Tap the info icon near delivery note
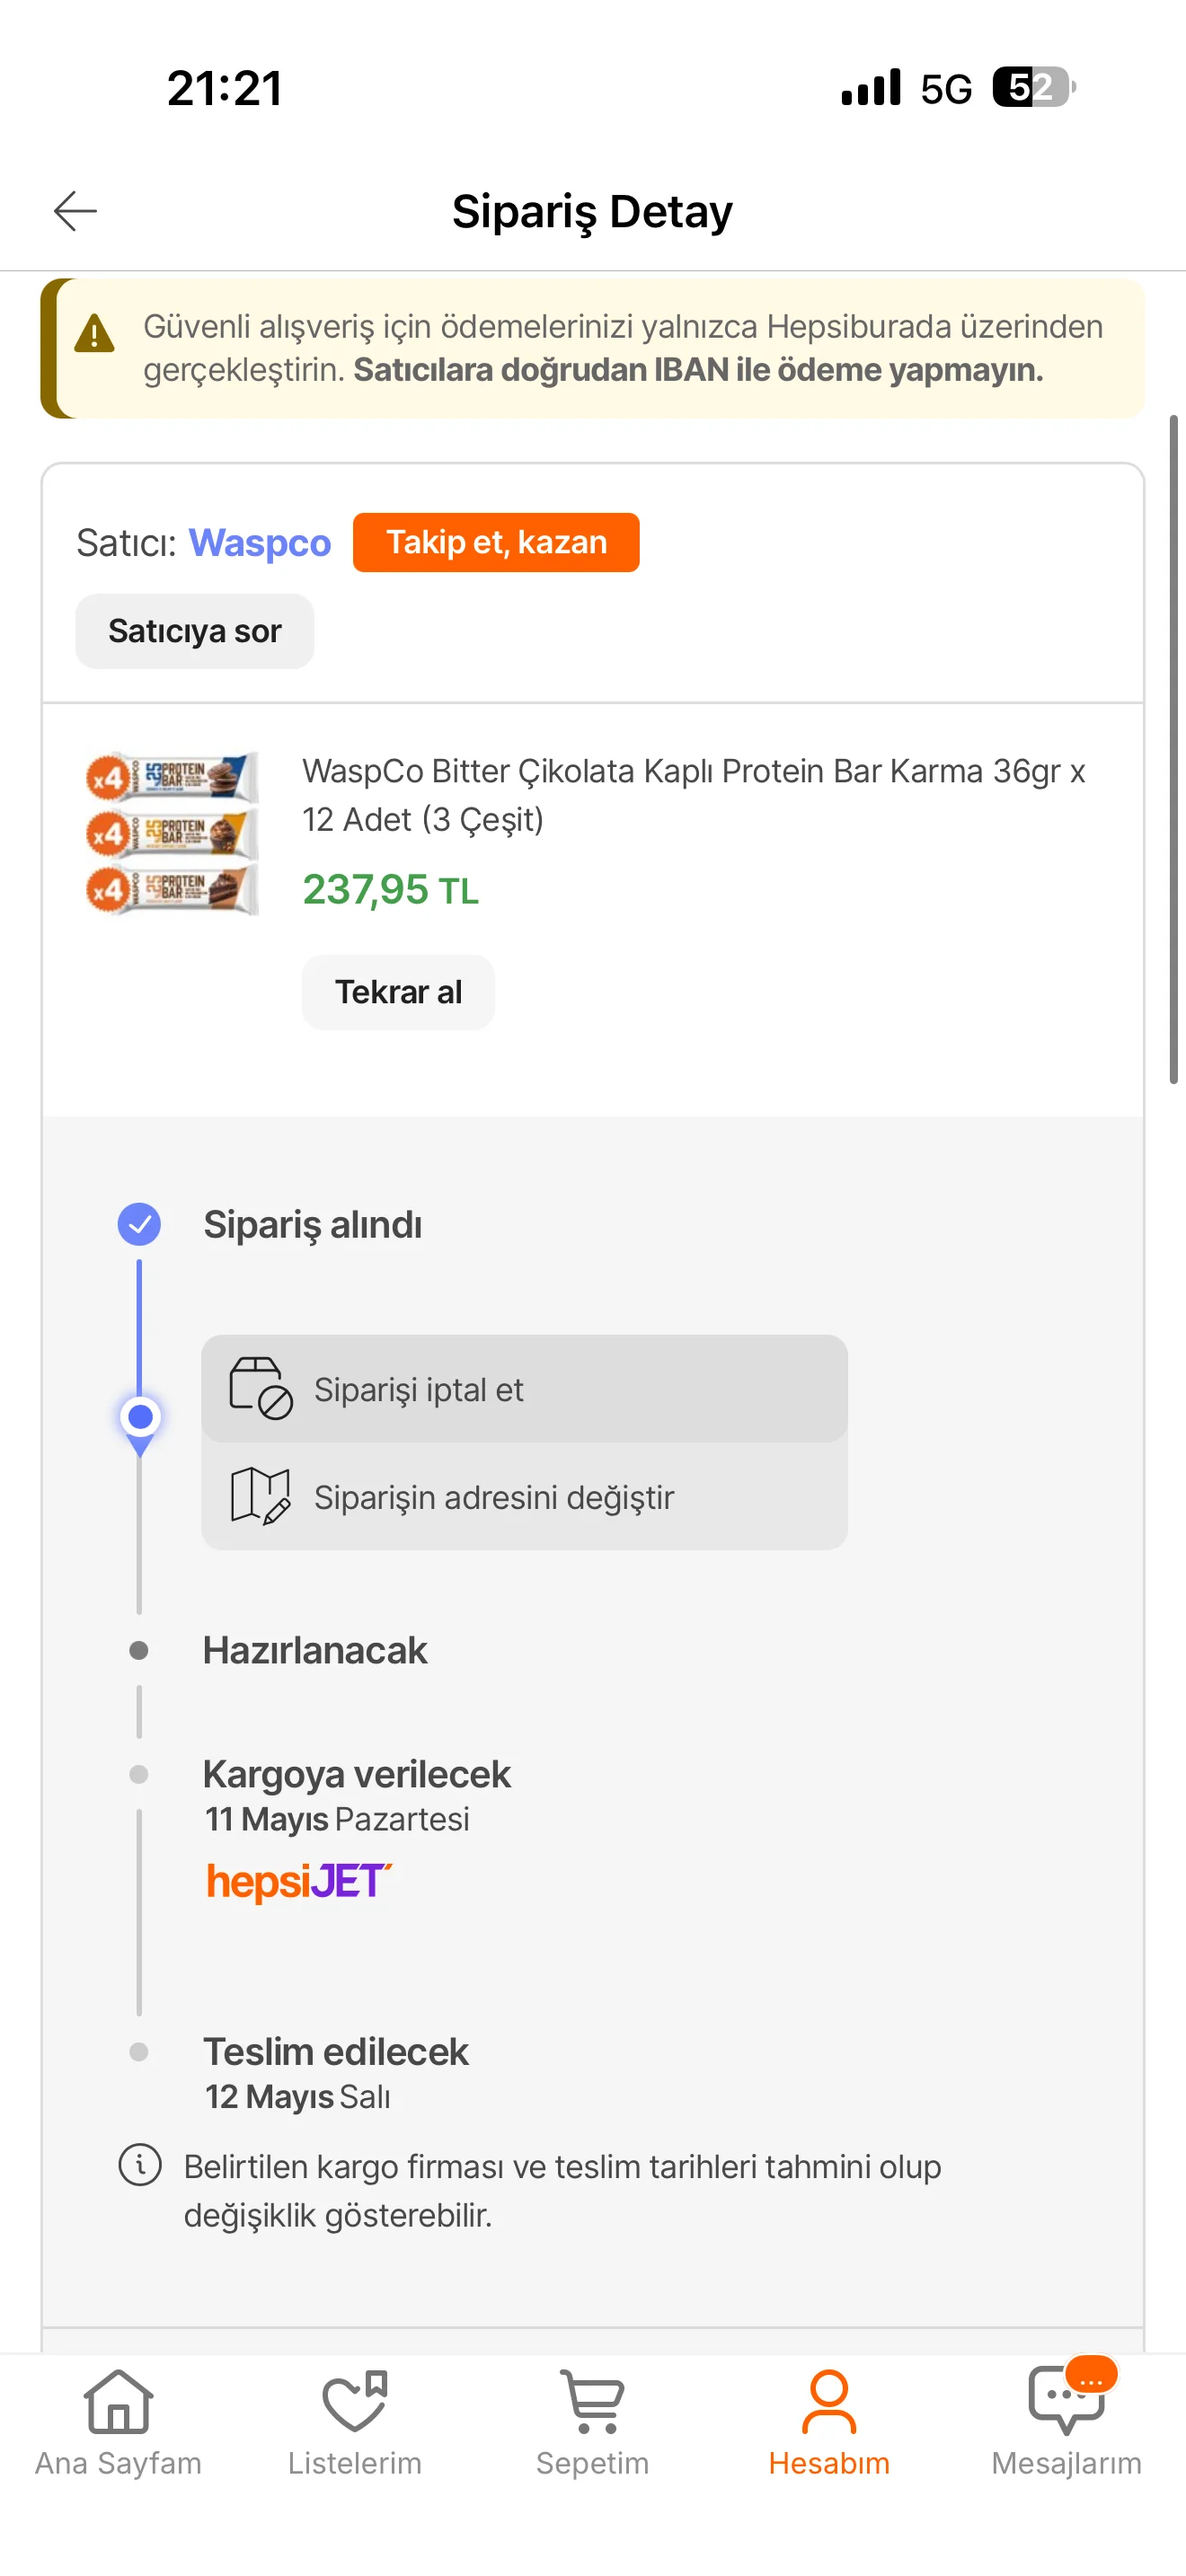 tap(140, 2166)
